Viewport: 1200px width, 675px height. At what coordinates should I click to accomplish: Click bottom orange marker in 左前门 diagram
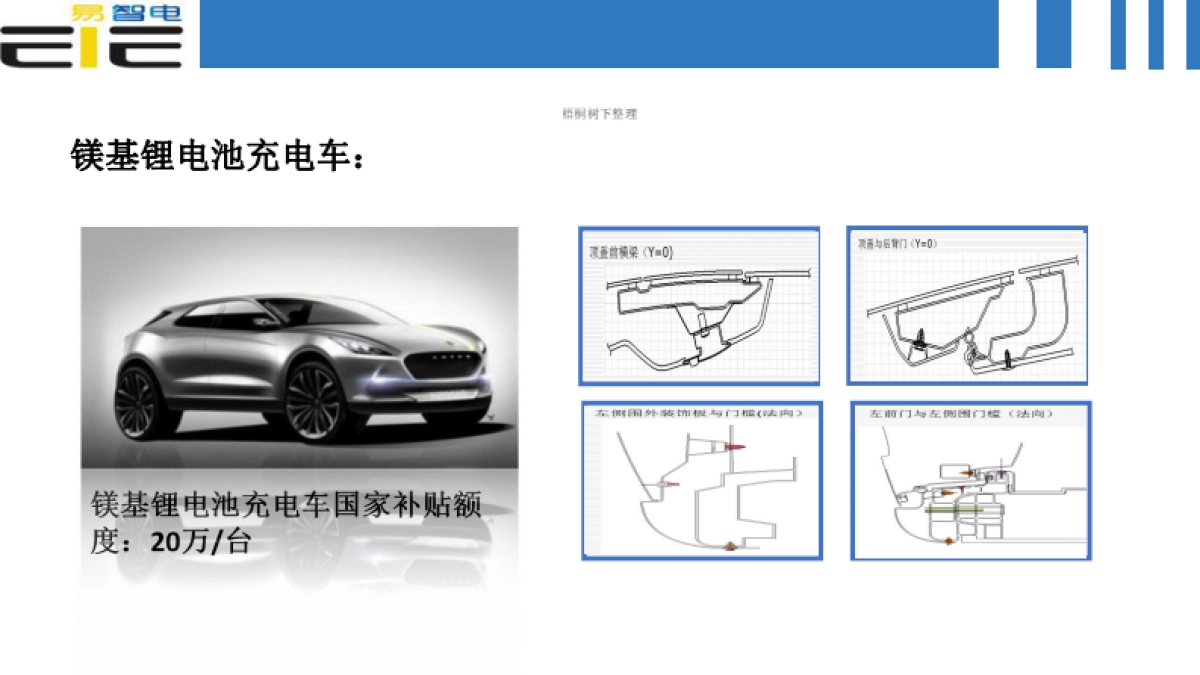pos(949,541)
